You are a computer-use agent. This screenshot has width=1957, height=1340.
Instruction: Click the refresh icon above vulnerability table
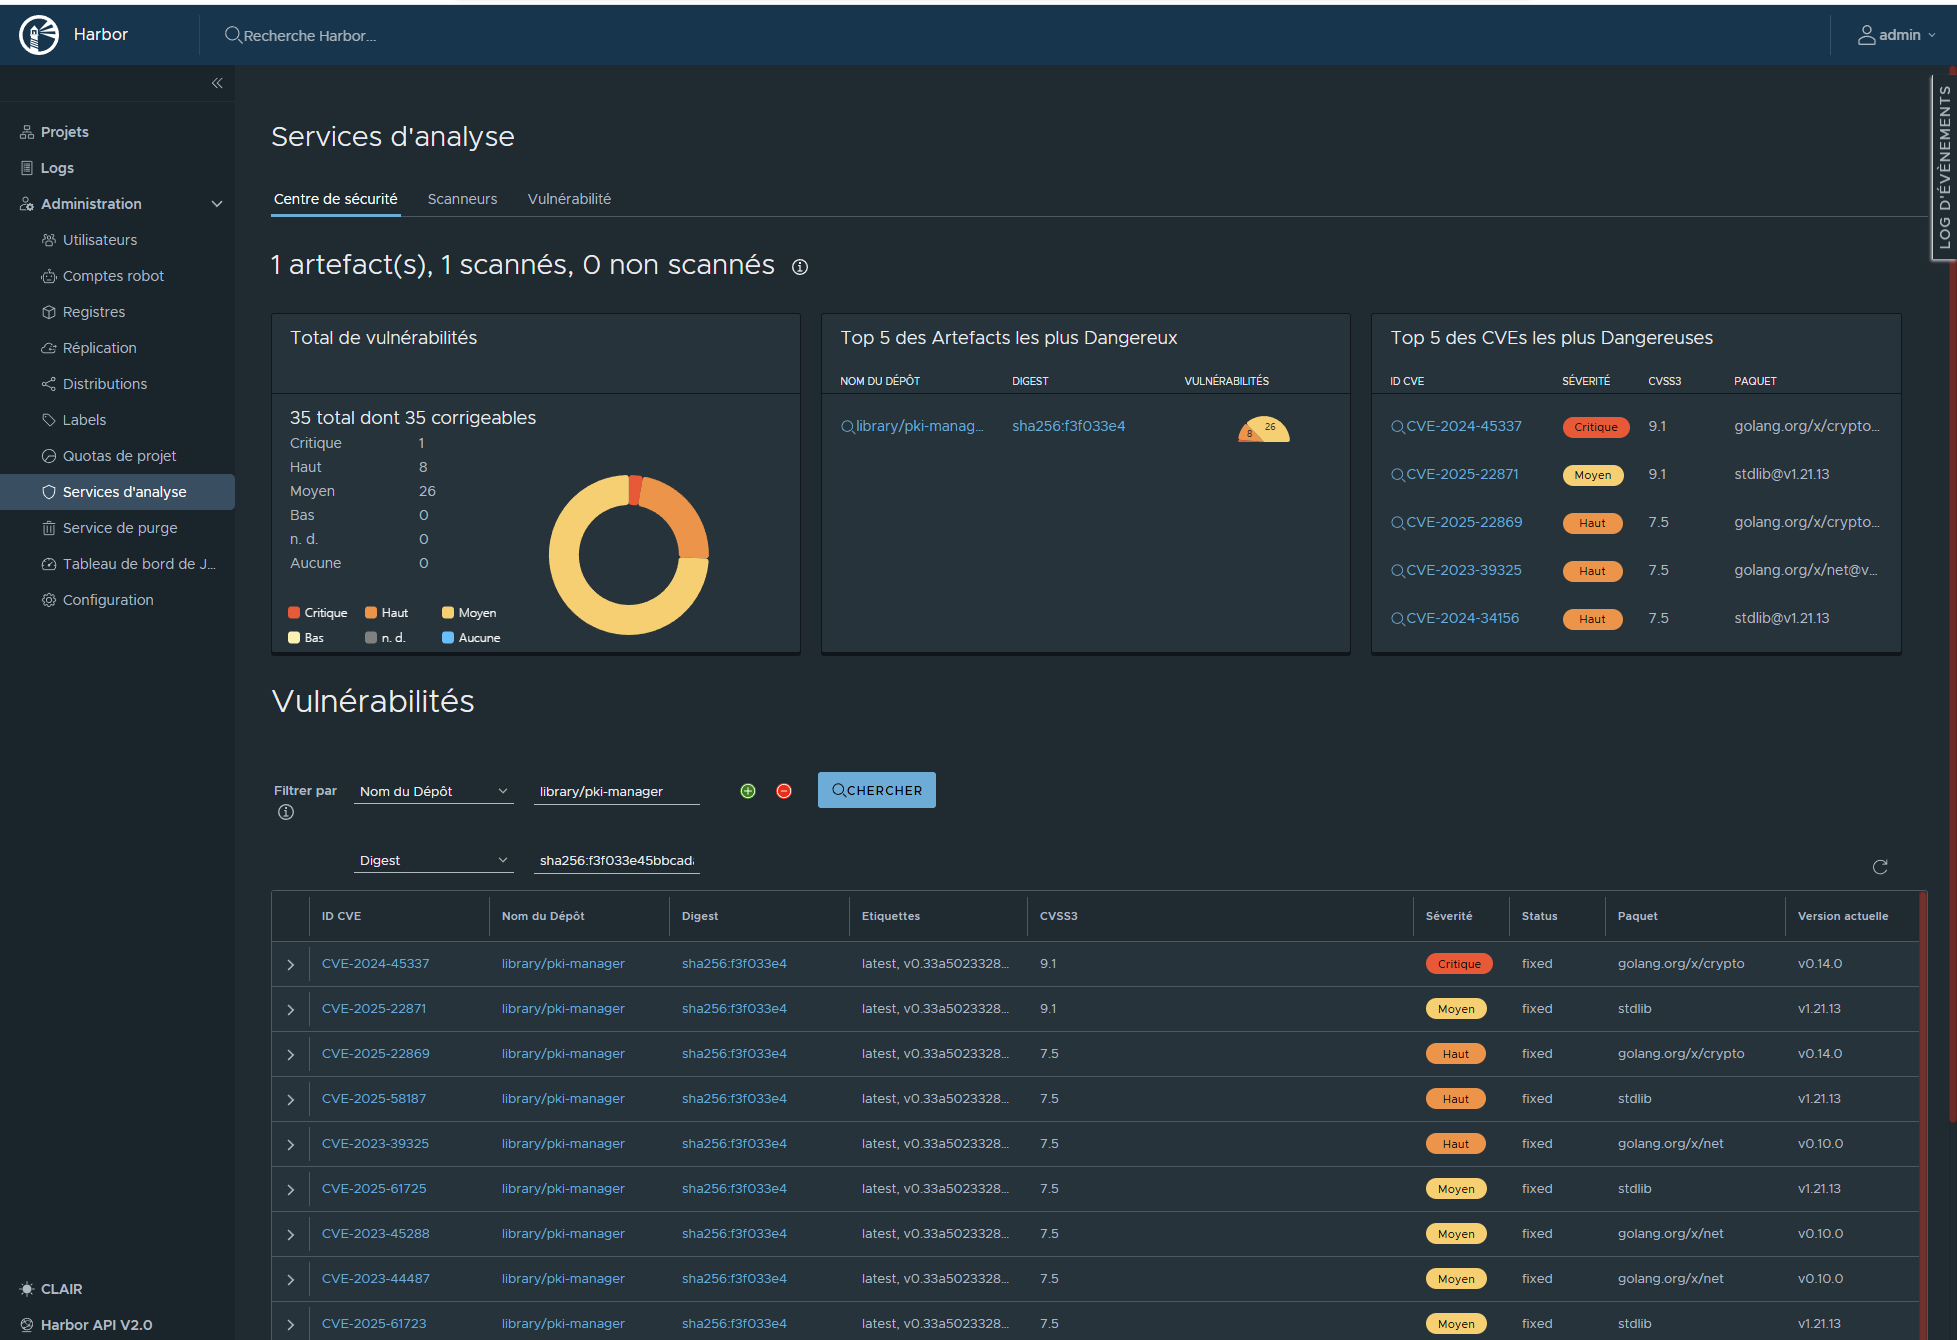1880,867
